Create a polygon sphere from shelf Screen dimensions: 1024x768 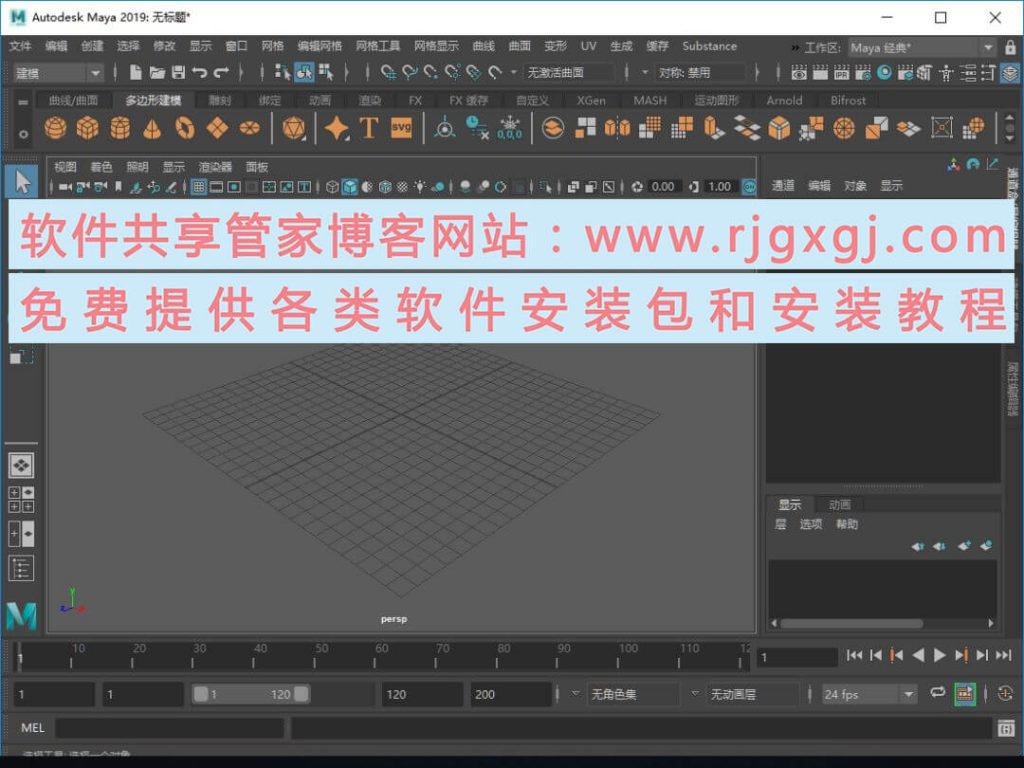click(x=55, y=127)
